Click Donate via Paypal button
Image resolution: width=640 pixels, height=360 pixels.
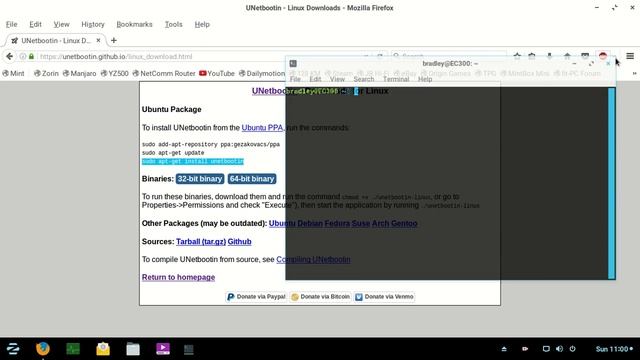click(256, 297)
